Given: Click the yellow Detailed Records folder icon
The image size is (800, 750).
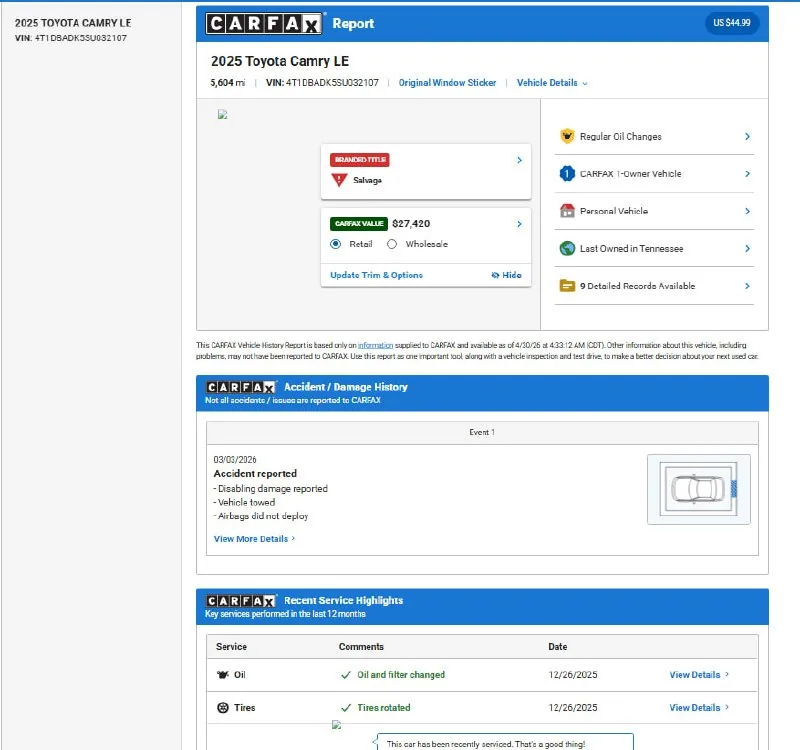Looking at the screenshot, I should (567, 286).
